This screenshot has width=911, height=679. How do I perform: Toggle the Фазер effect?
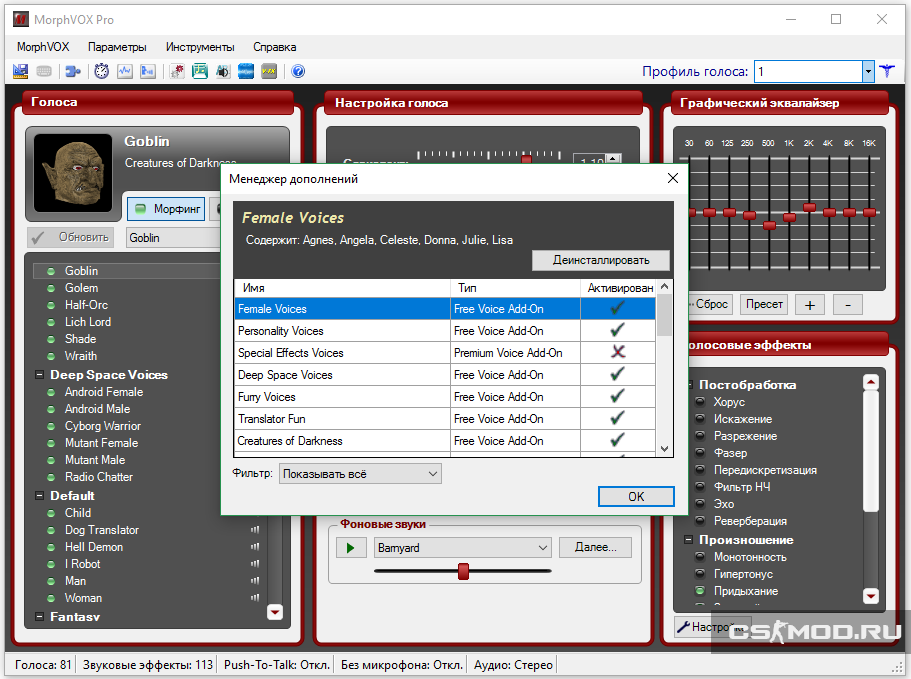pos(701,453)
